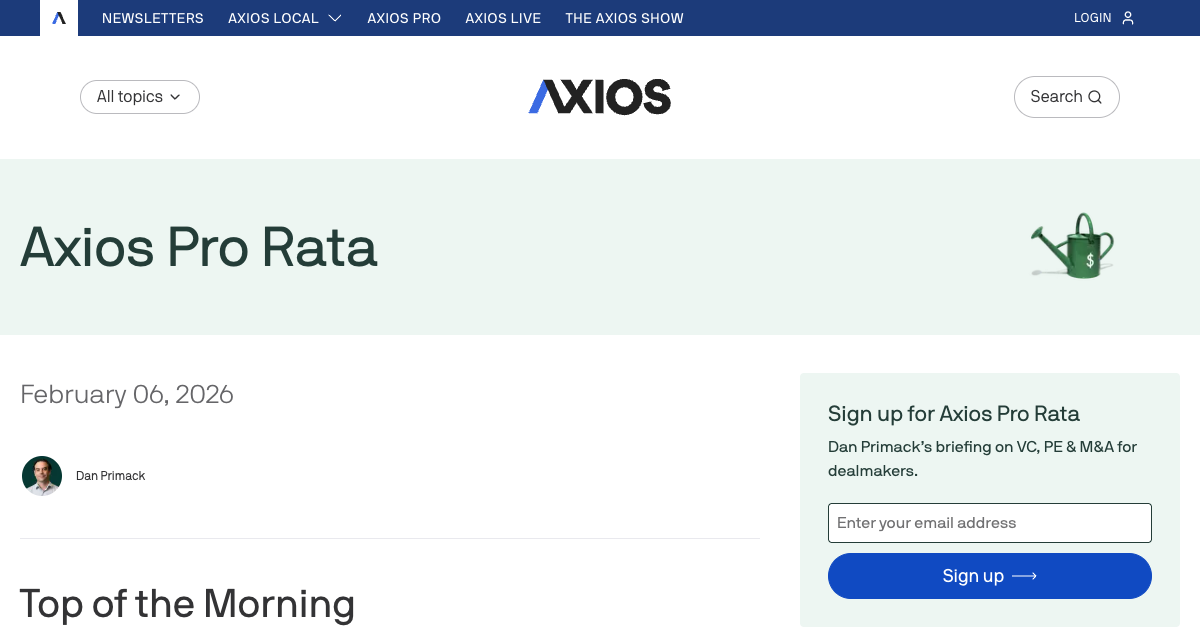Click the email address input field
Image resolution: width=1200 pixels, height=630 pixels.
(x=989, y=522)
